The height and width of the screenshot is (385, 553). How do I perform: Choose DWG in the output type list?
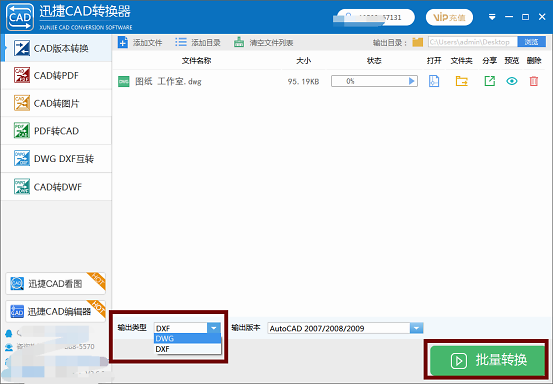[187, 338]
